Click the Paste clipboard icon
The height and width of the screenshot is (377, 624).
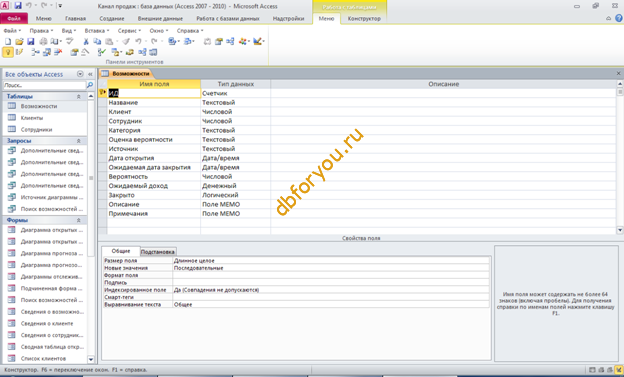pyautogui.click(x=109, y=41)
